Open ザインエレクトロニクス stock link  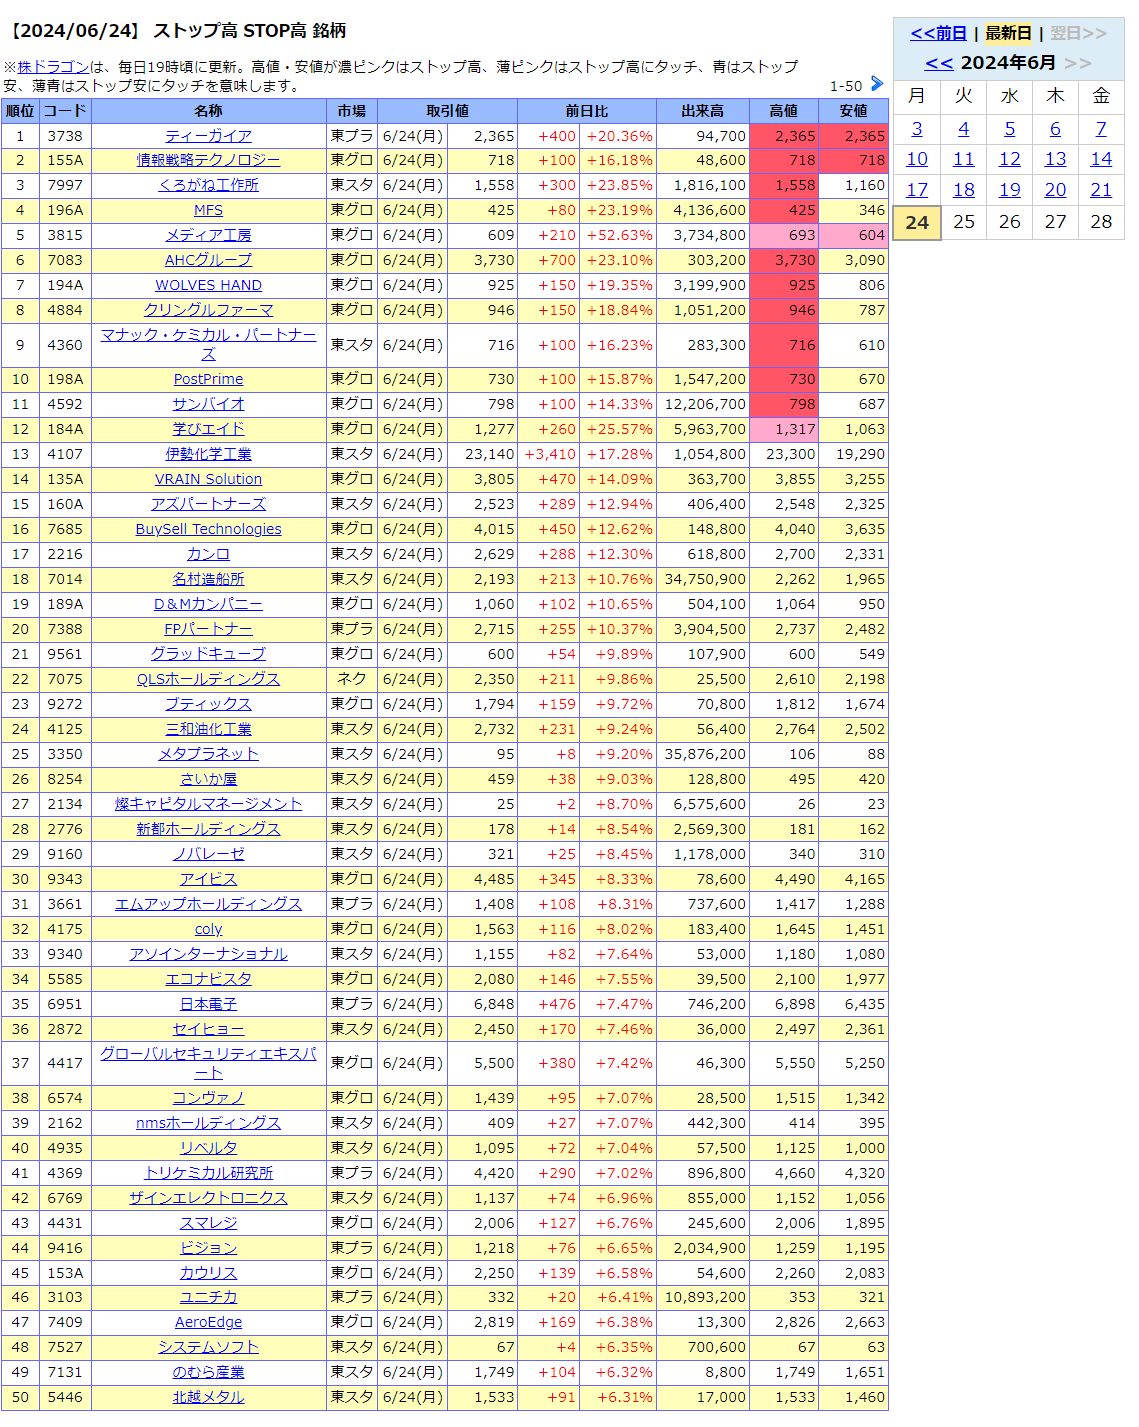click(x=208, y=1198)
